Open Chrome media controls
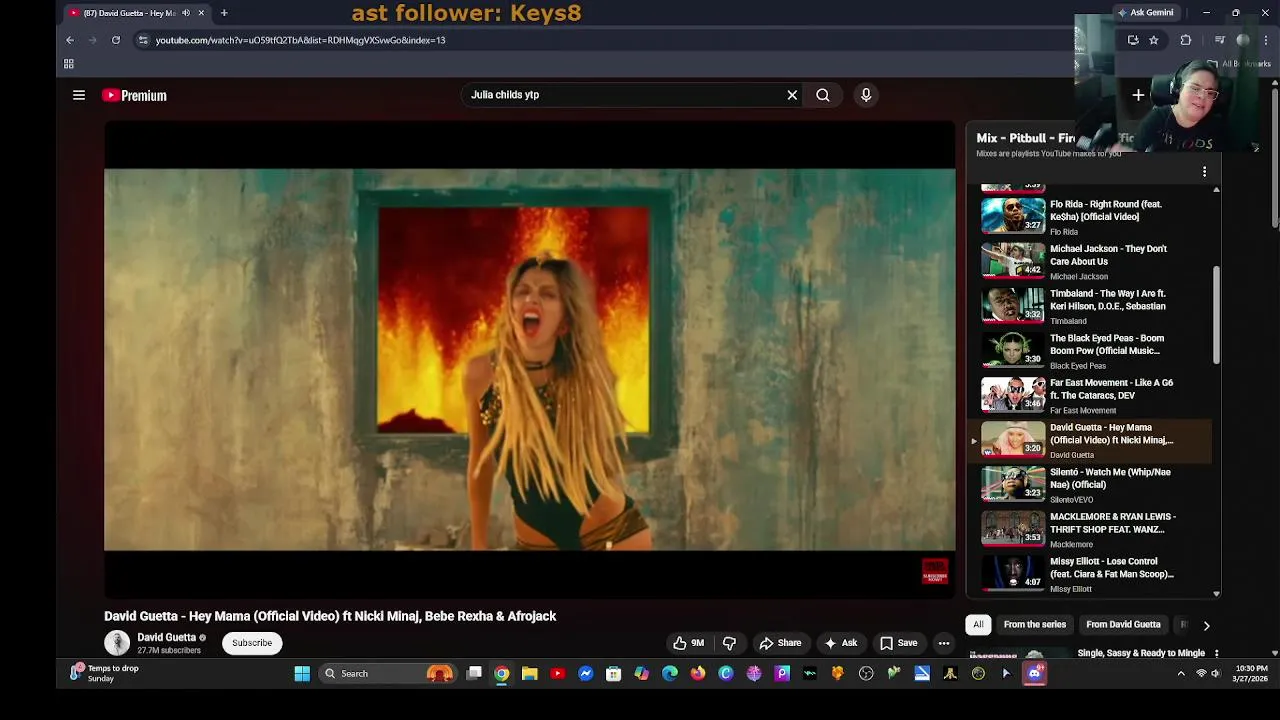1280x720 pixels. [x=1219, y=40]
